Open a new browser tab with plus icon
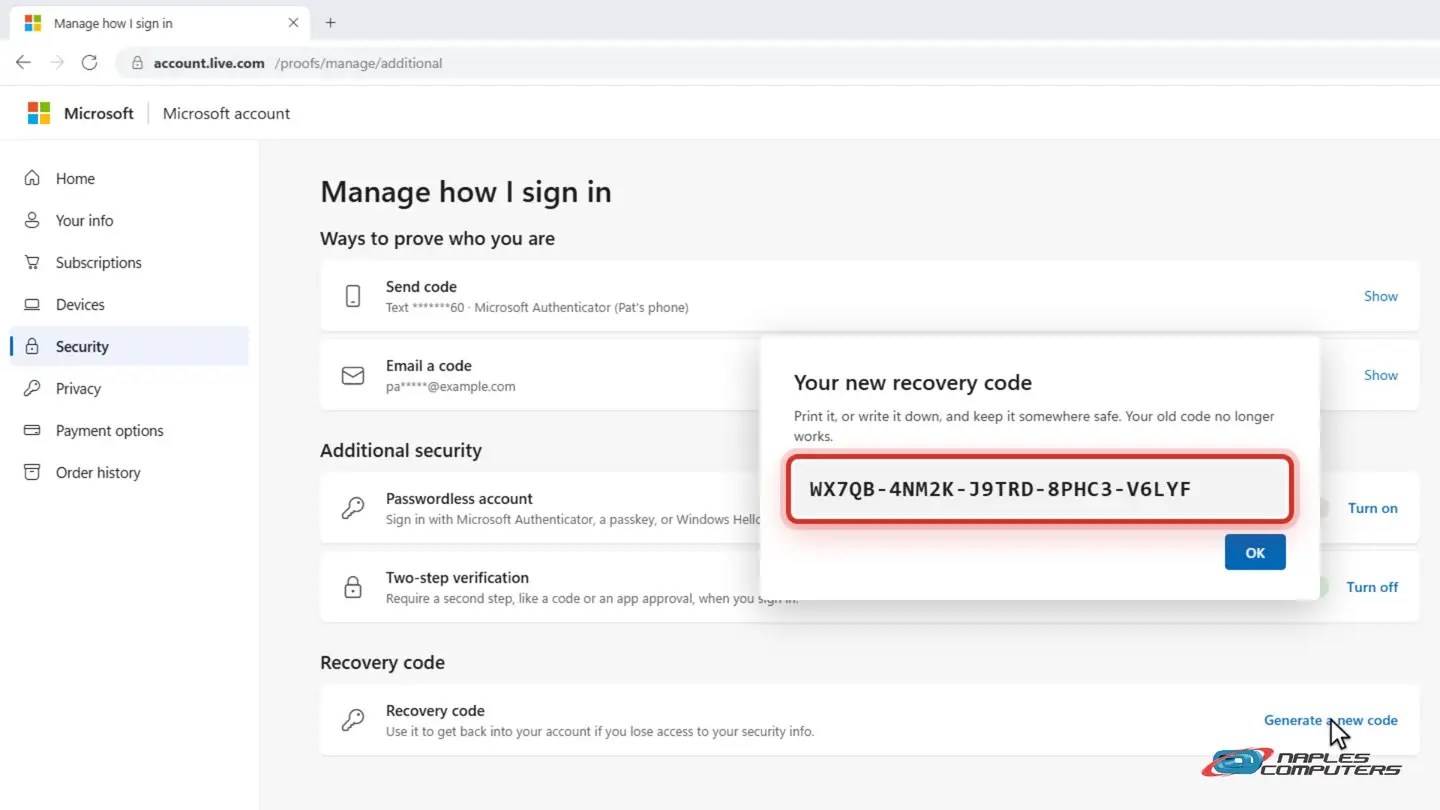 pos(330,22)
